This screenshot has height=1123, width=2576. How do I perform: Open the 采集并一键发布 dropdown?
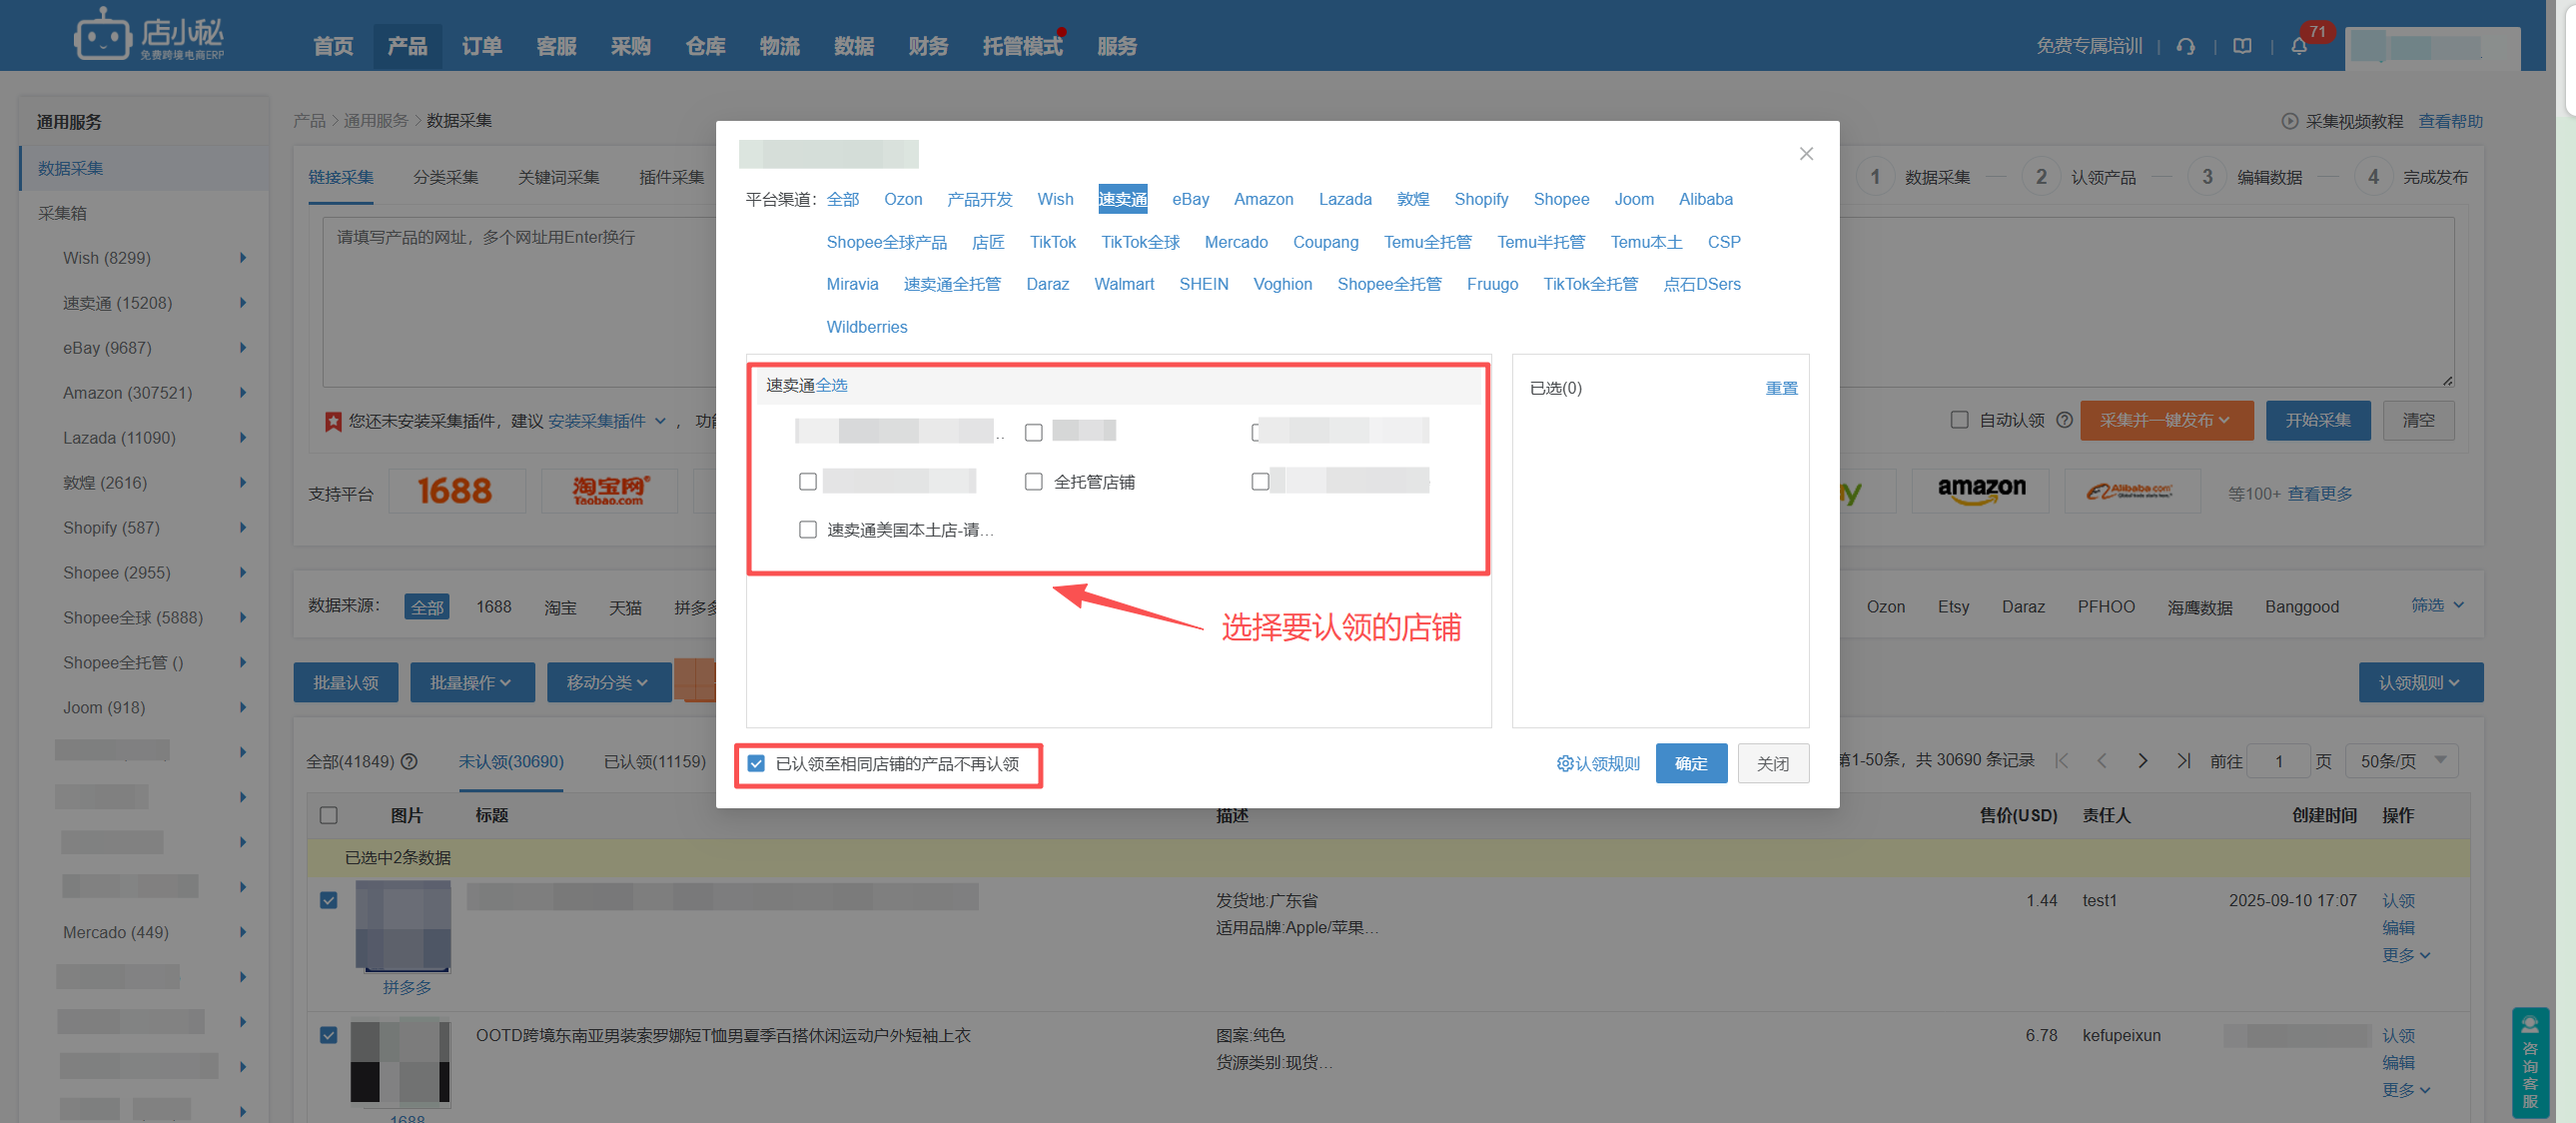pos(2166,421)
